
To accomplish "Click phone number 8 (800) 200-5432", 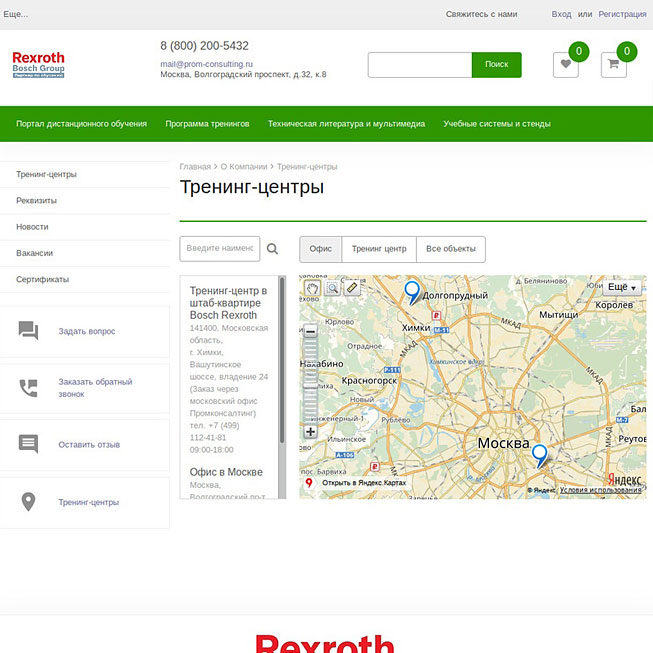I will (x=204, y=45).
